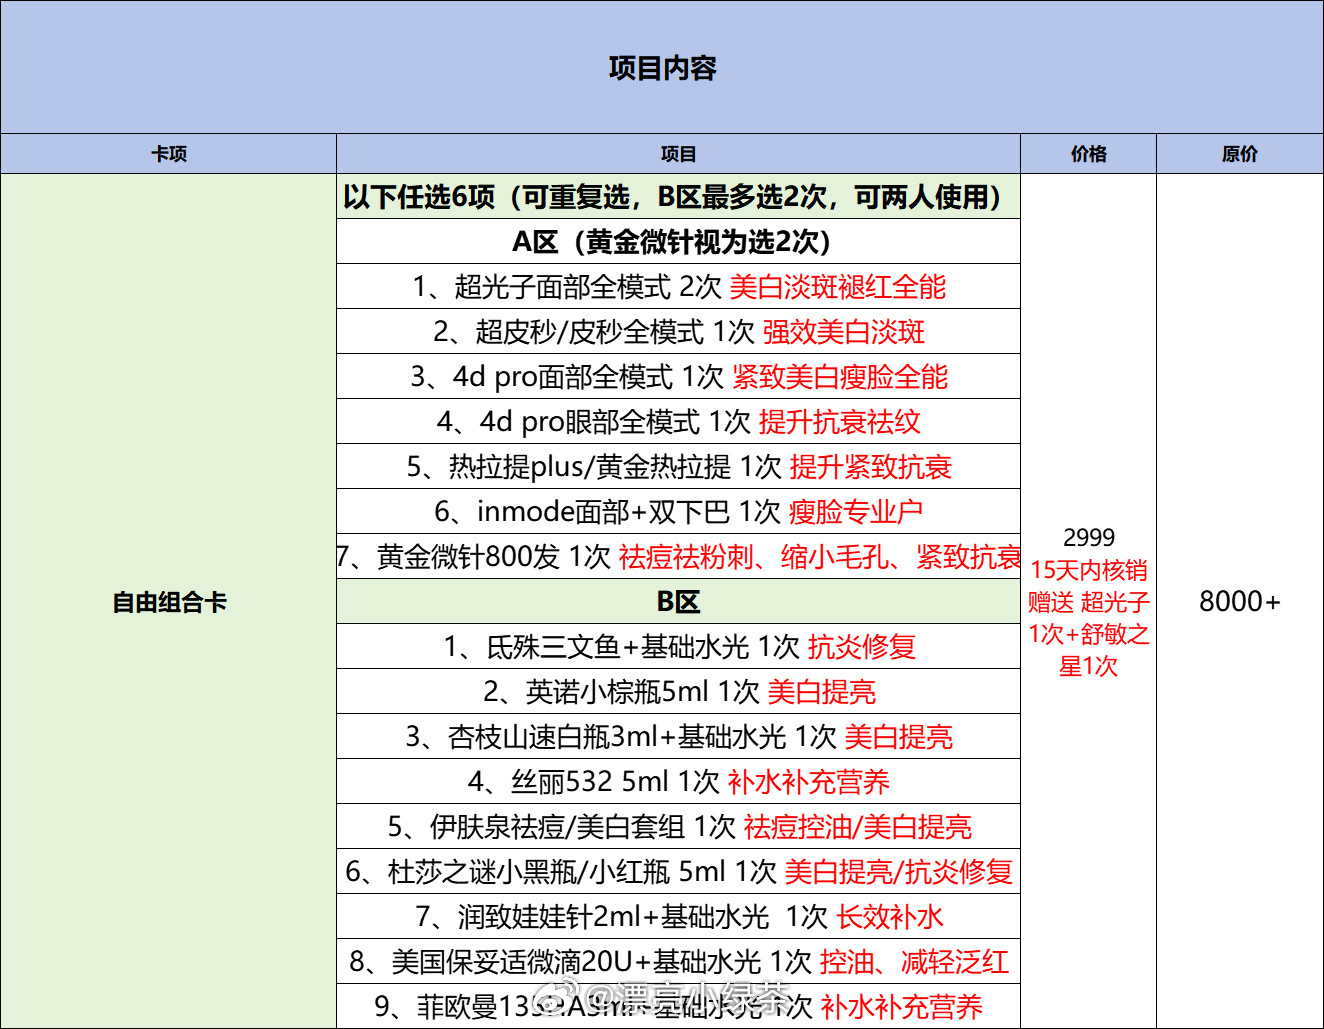
Task: Select row inmode面部+双下巴 1次
Action: point(678,512)
